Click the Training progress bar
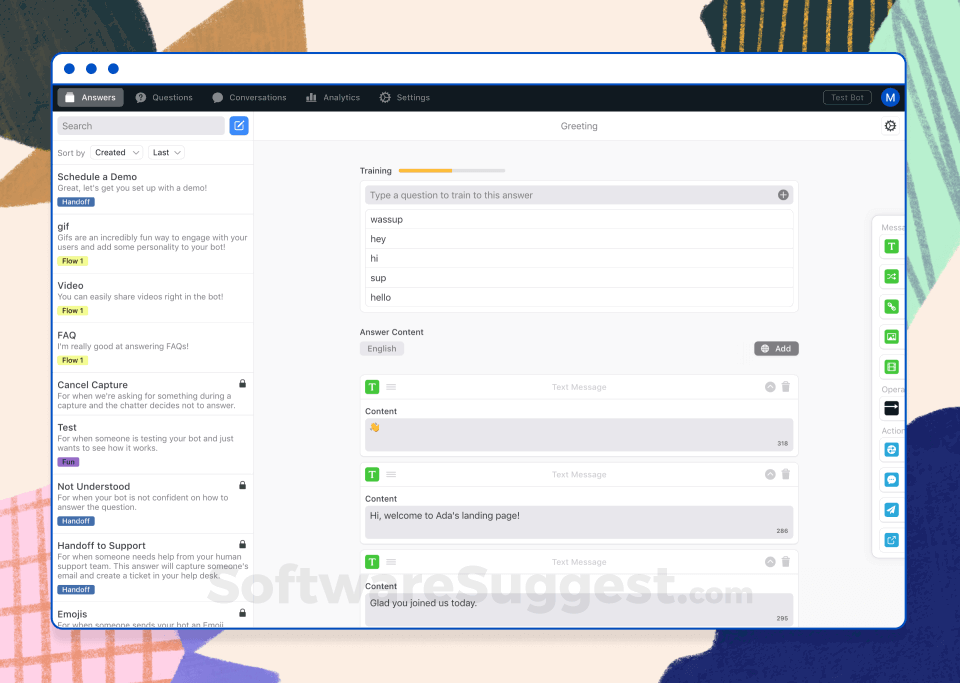The image size is (960, 683). tap(450, 171)
